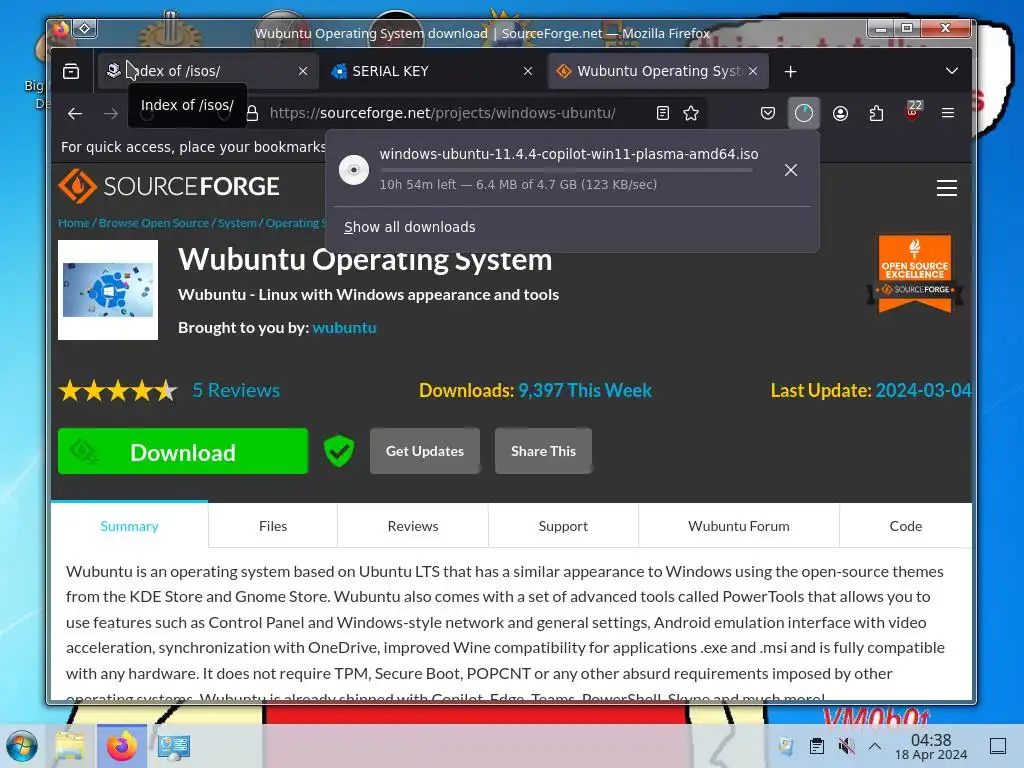Open the system monitor taskbar icon
Image resolution: width=1024 pixels, height=768 pixels.
[173, 746]
